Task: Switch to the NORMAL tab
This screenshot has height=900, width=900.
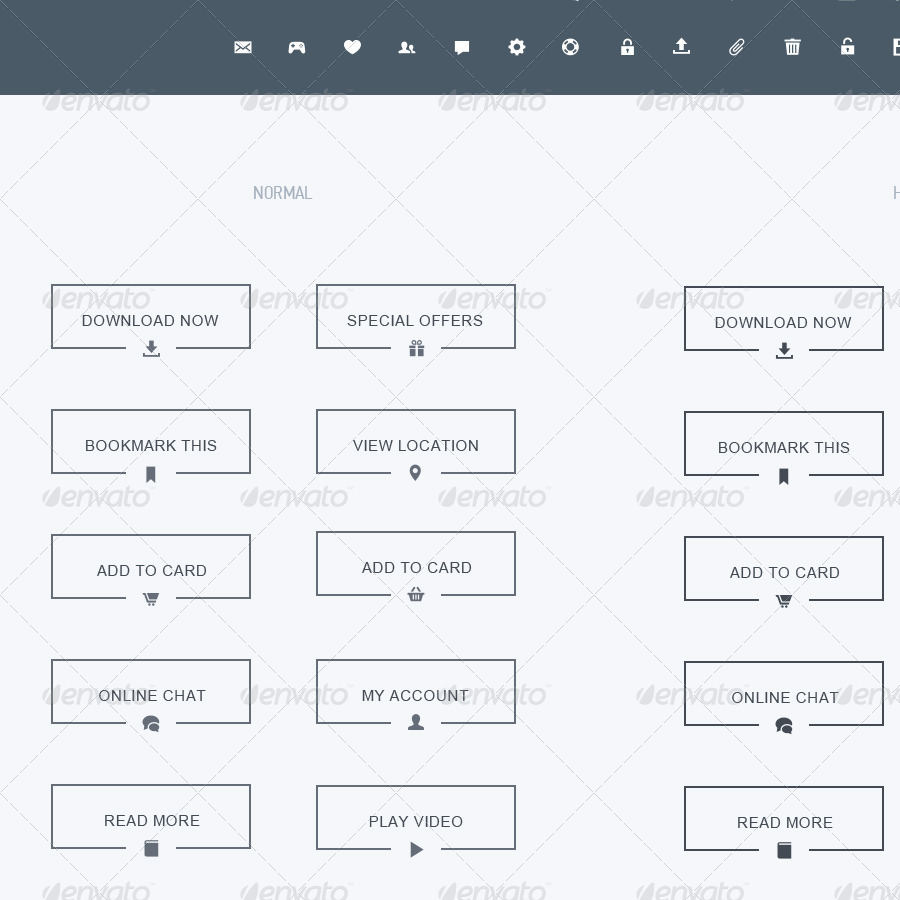Action: tap(283, 192)
